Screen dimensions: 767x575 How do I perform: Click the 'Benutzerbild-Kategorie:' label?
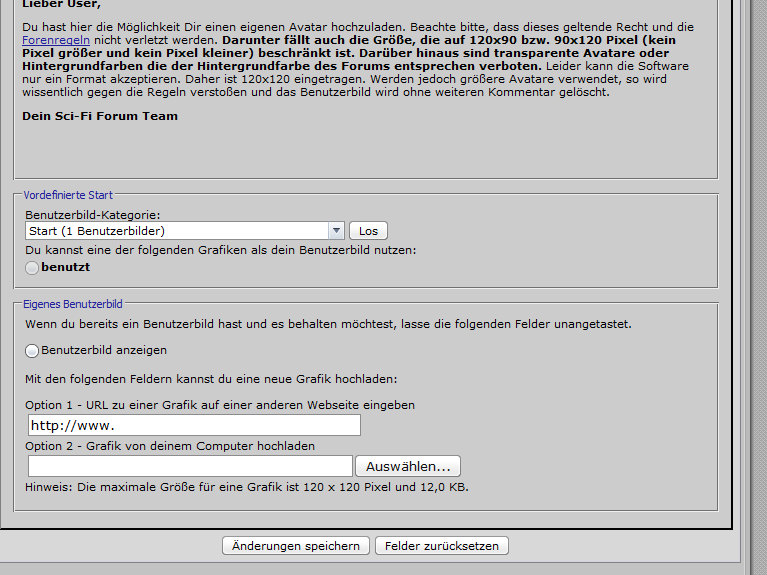coord(93,215)
